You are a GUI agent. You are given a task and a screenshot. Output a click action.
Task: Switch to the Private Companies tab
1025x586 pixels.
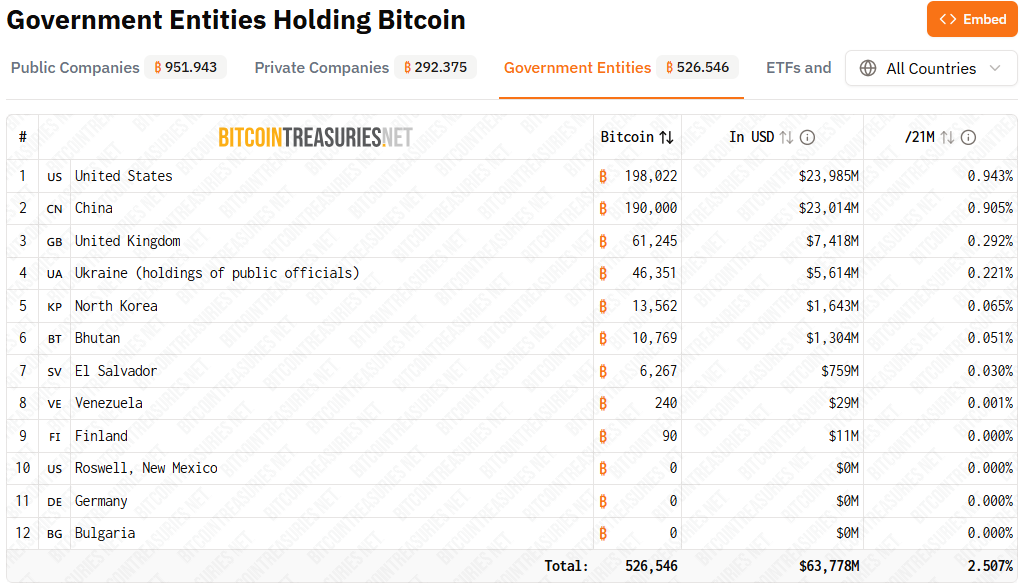321,68
